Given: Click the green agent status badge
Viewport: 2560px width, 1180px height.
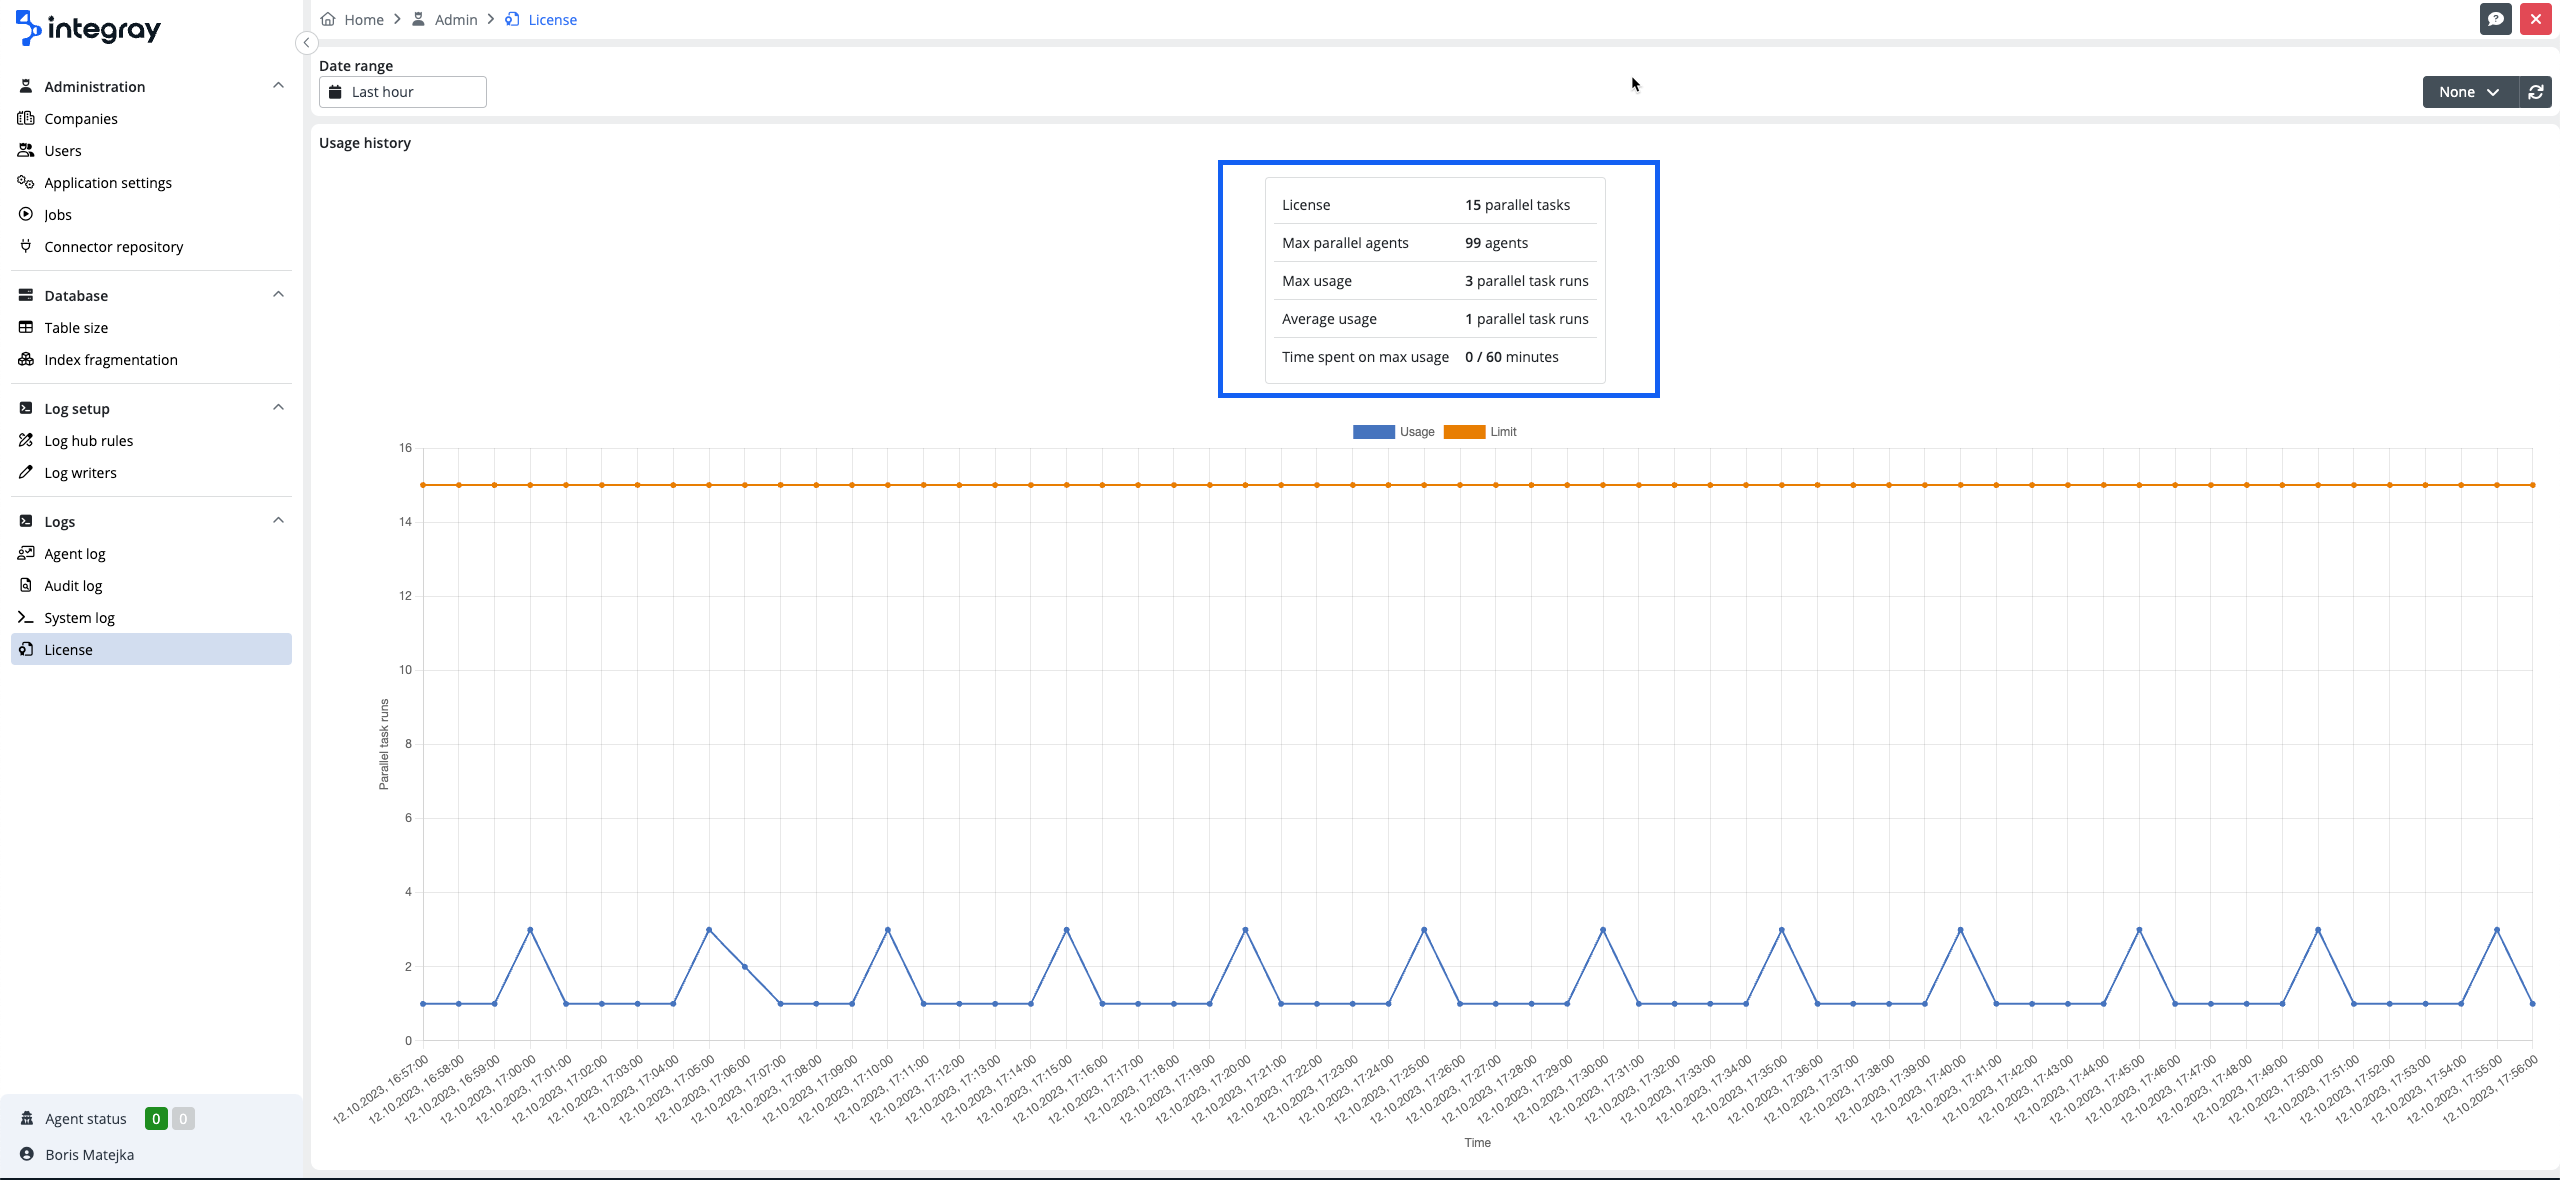Looking at the screenshot, I should click(x=156, y=1118).
